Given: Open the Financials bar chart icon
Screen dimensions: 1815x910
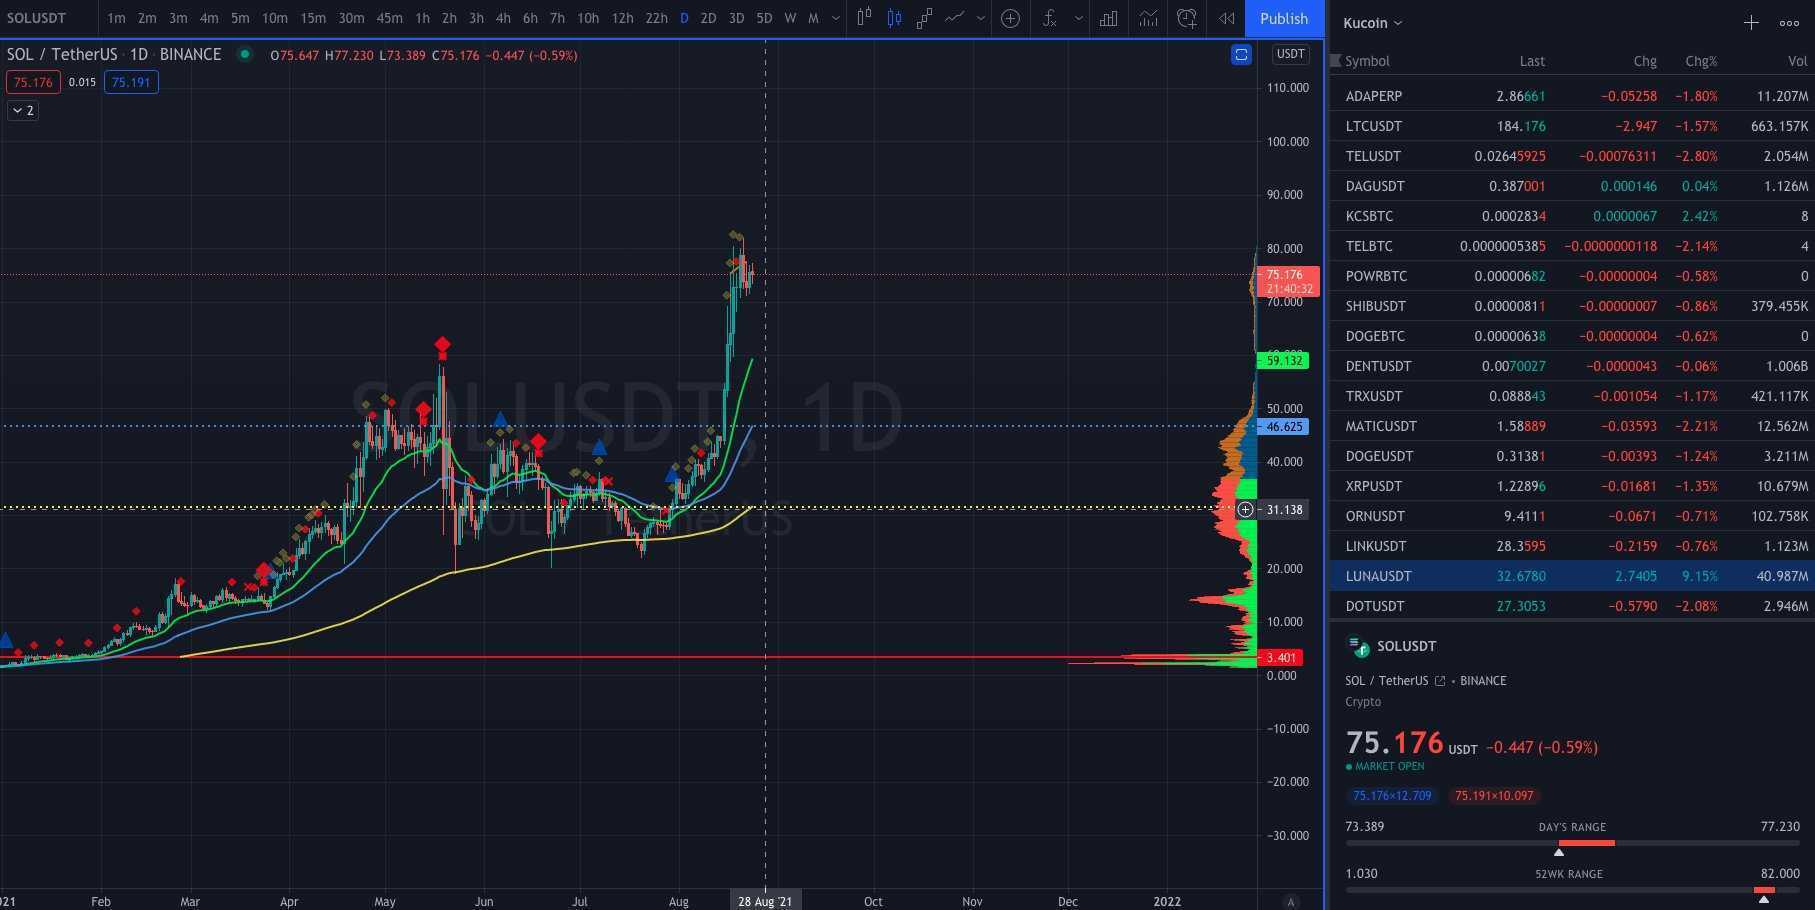Looking at the screenshot, I should [x=1108, y=18].
